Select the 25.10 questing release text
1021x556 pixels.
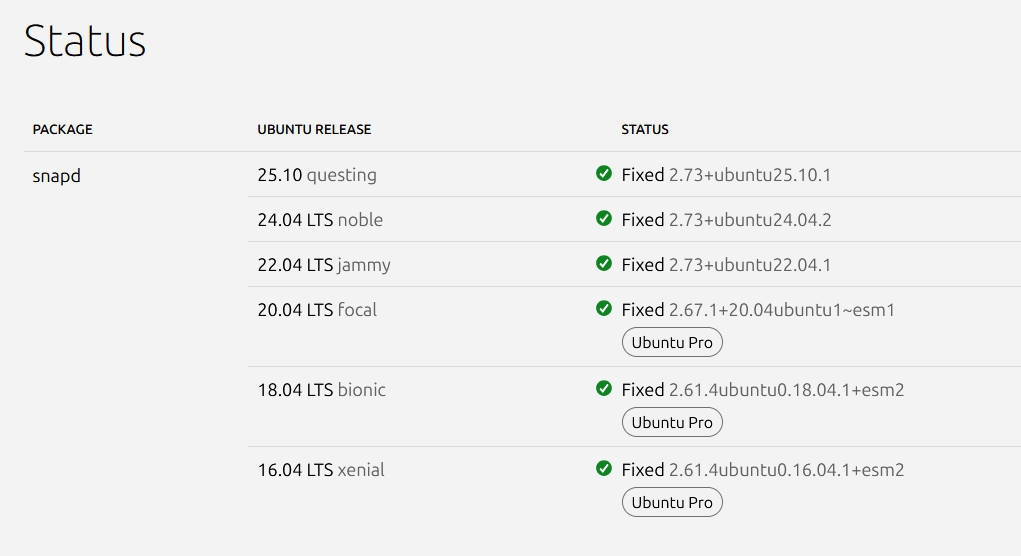[317, 175]
